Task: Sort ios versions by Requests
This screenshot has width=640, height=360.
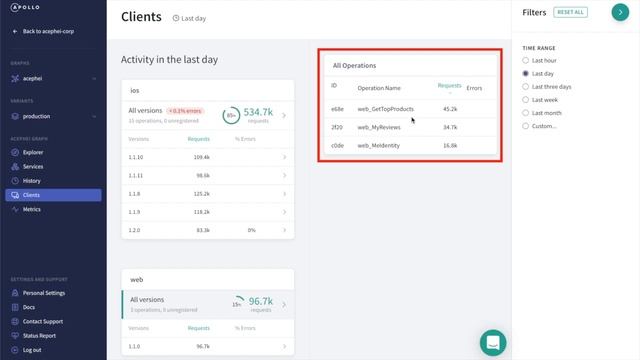Action: (x=198, y=139)
